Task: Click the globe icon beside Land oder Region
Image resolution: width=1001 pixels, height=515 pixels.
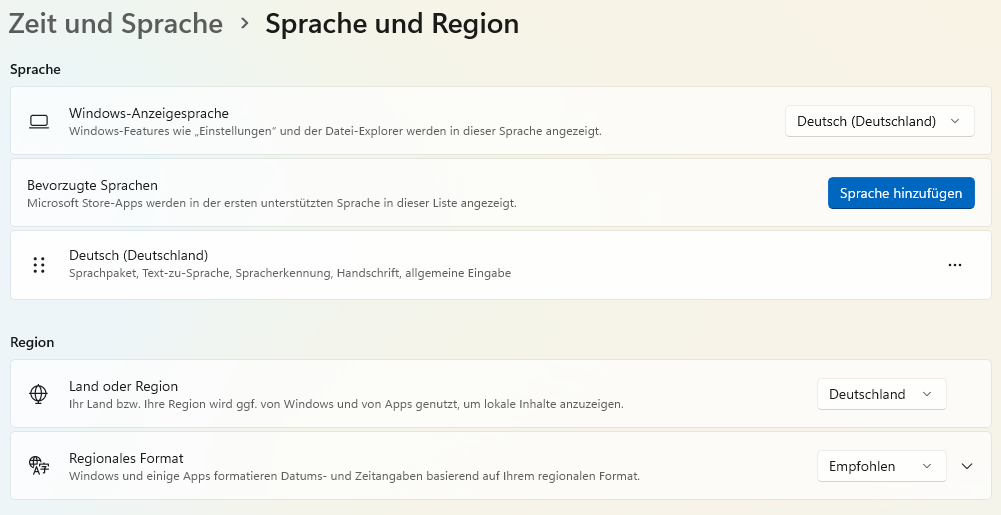Action: 39,394
